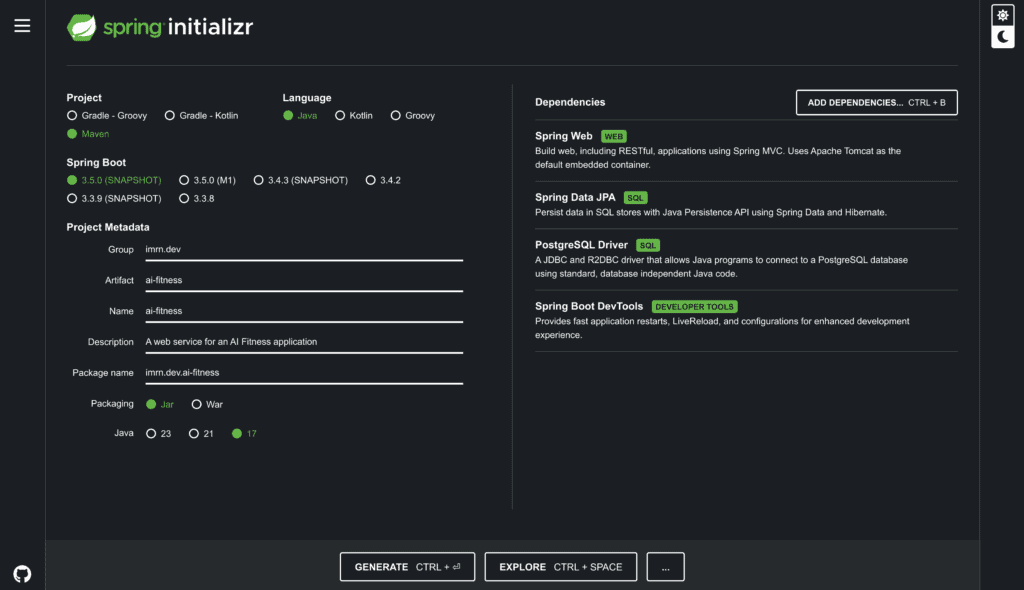The width and height of the screenshot is (1024, 590).
Task: Click the Spring Boot DevTools dependency
Action: point(746,320)
